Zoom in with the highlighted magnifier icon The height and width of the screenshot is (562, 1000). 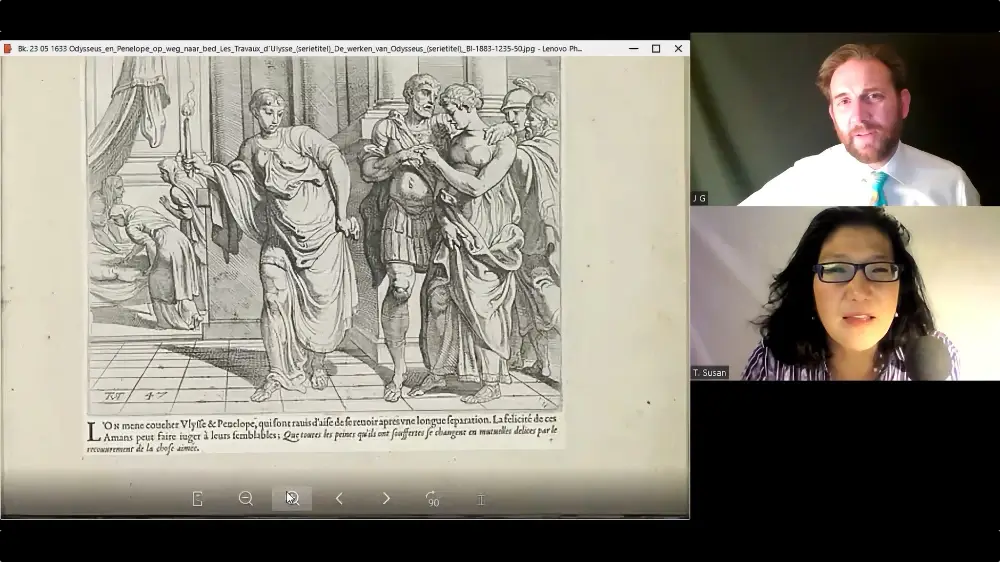[292, 499]
